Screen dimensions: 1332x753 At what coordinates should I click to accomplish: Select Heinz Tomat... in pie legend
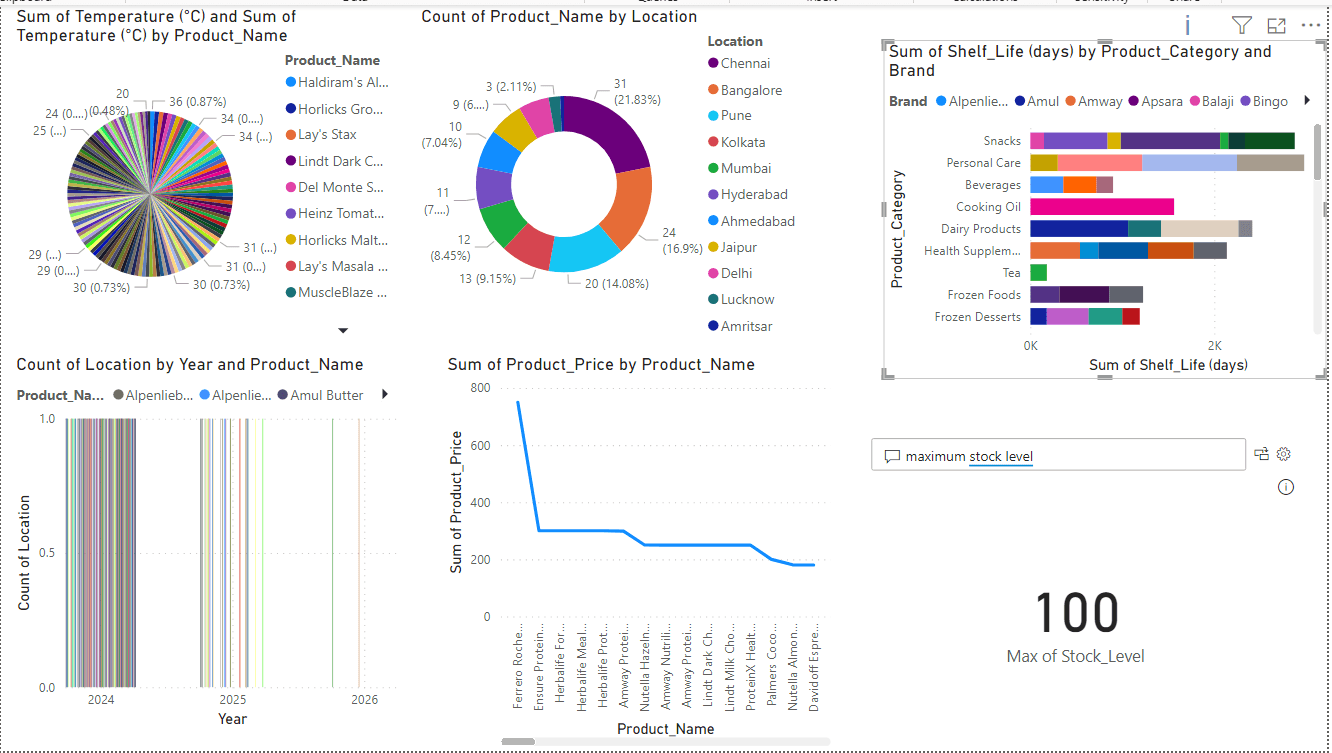334,213
